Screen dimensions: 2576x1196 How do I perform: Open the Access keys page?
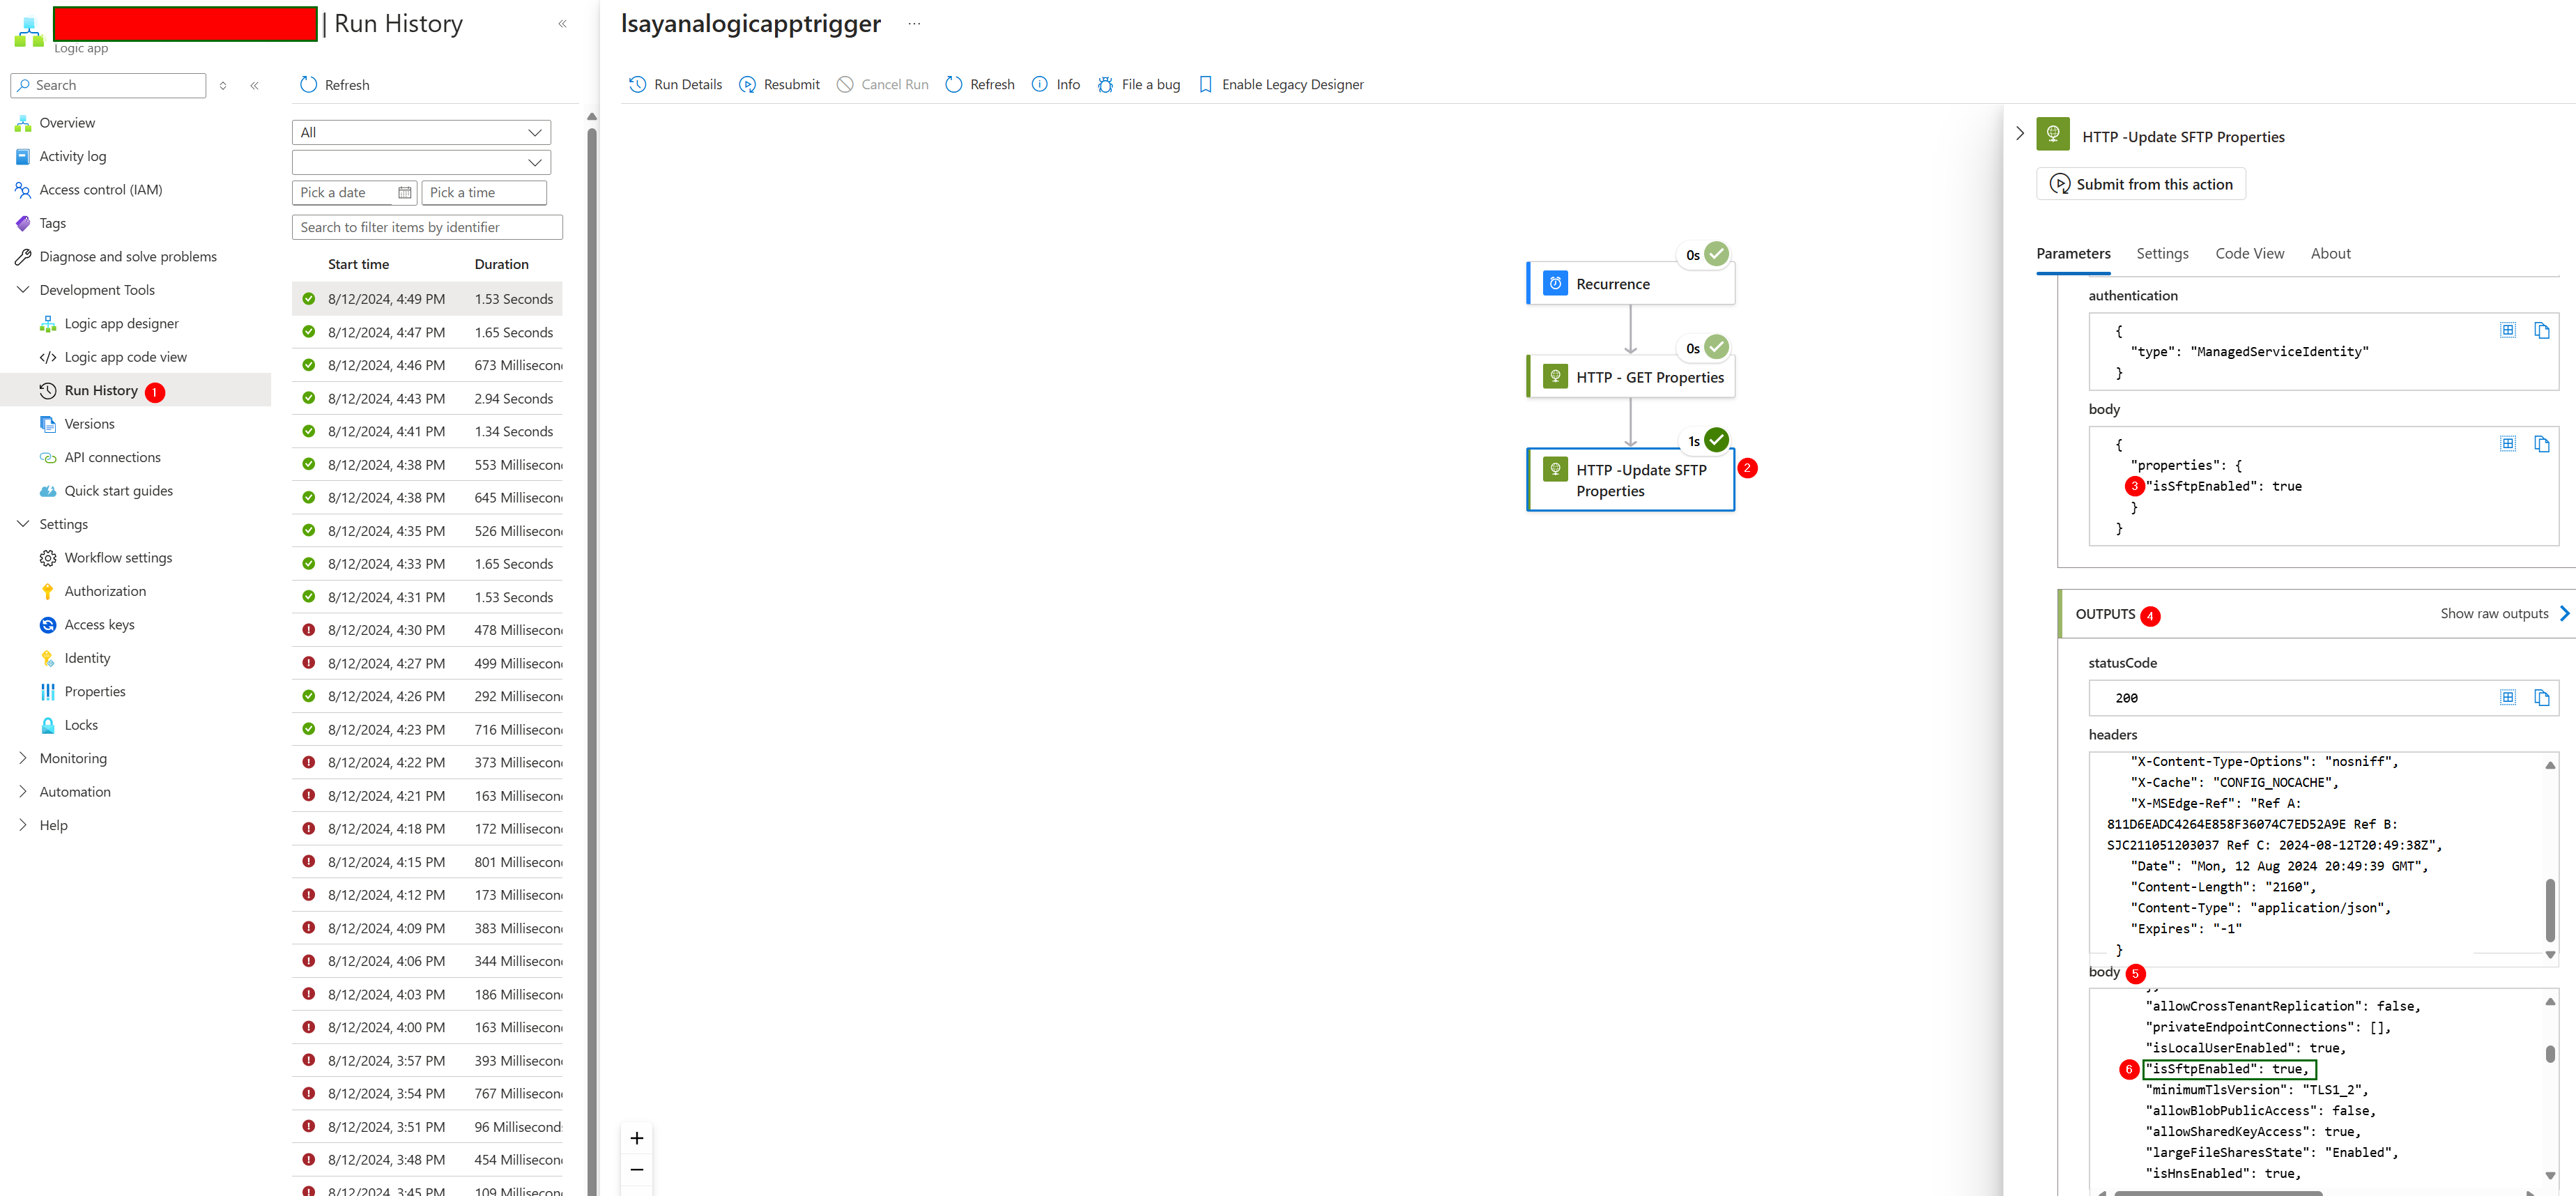99,624
